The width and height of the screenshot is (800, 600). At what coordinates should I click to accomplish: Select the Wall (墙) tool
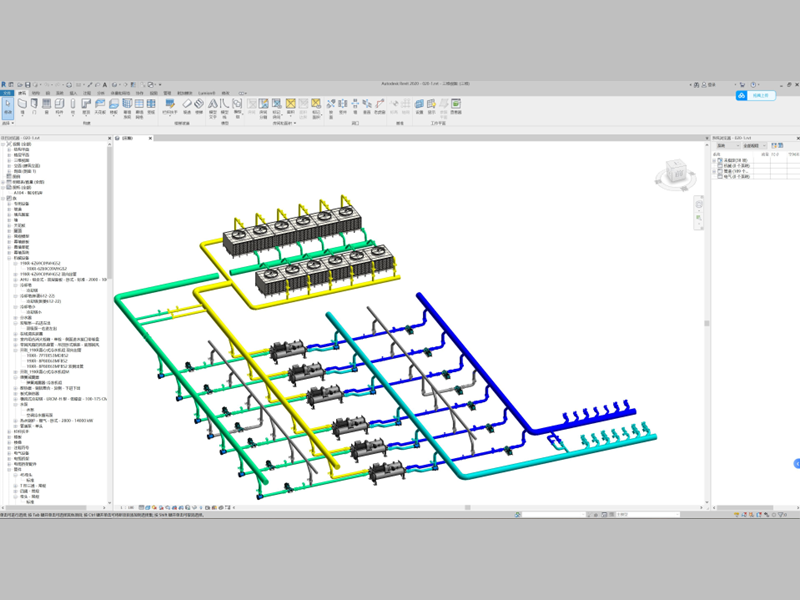coord(23,106)
